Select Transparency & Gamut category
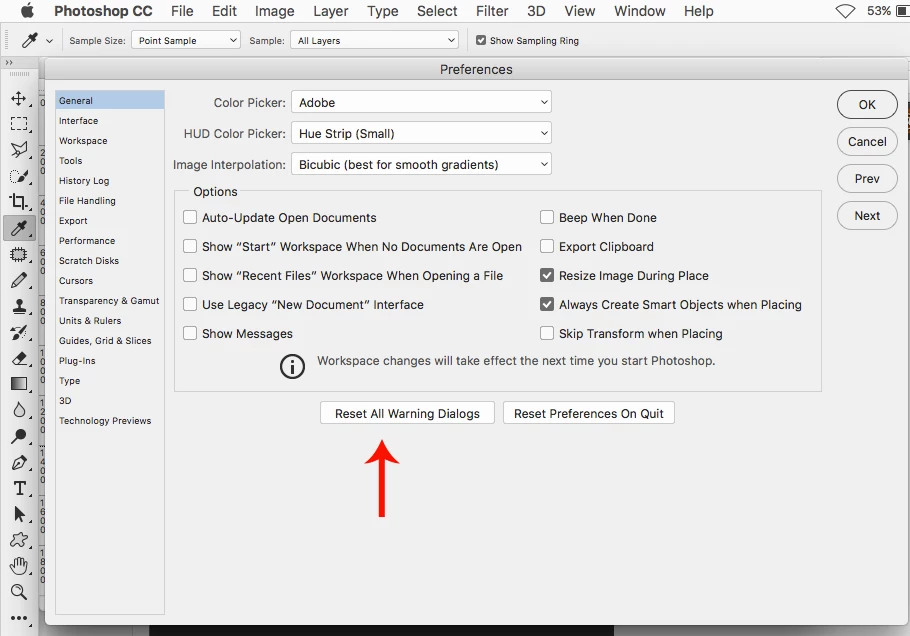 pyautogui.click(x=110, y=301)
